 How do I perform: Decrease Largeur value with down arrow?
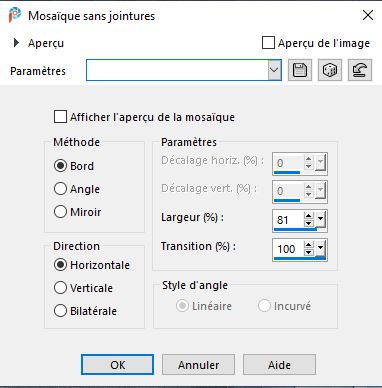coord(309,223)
